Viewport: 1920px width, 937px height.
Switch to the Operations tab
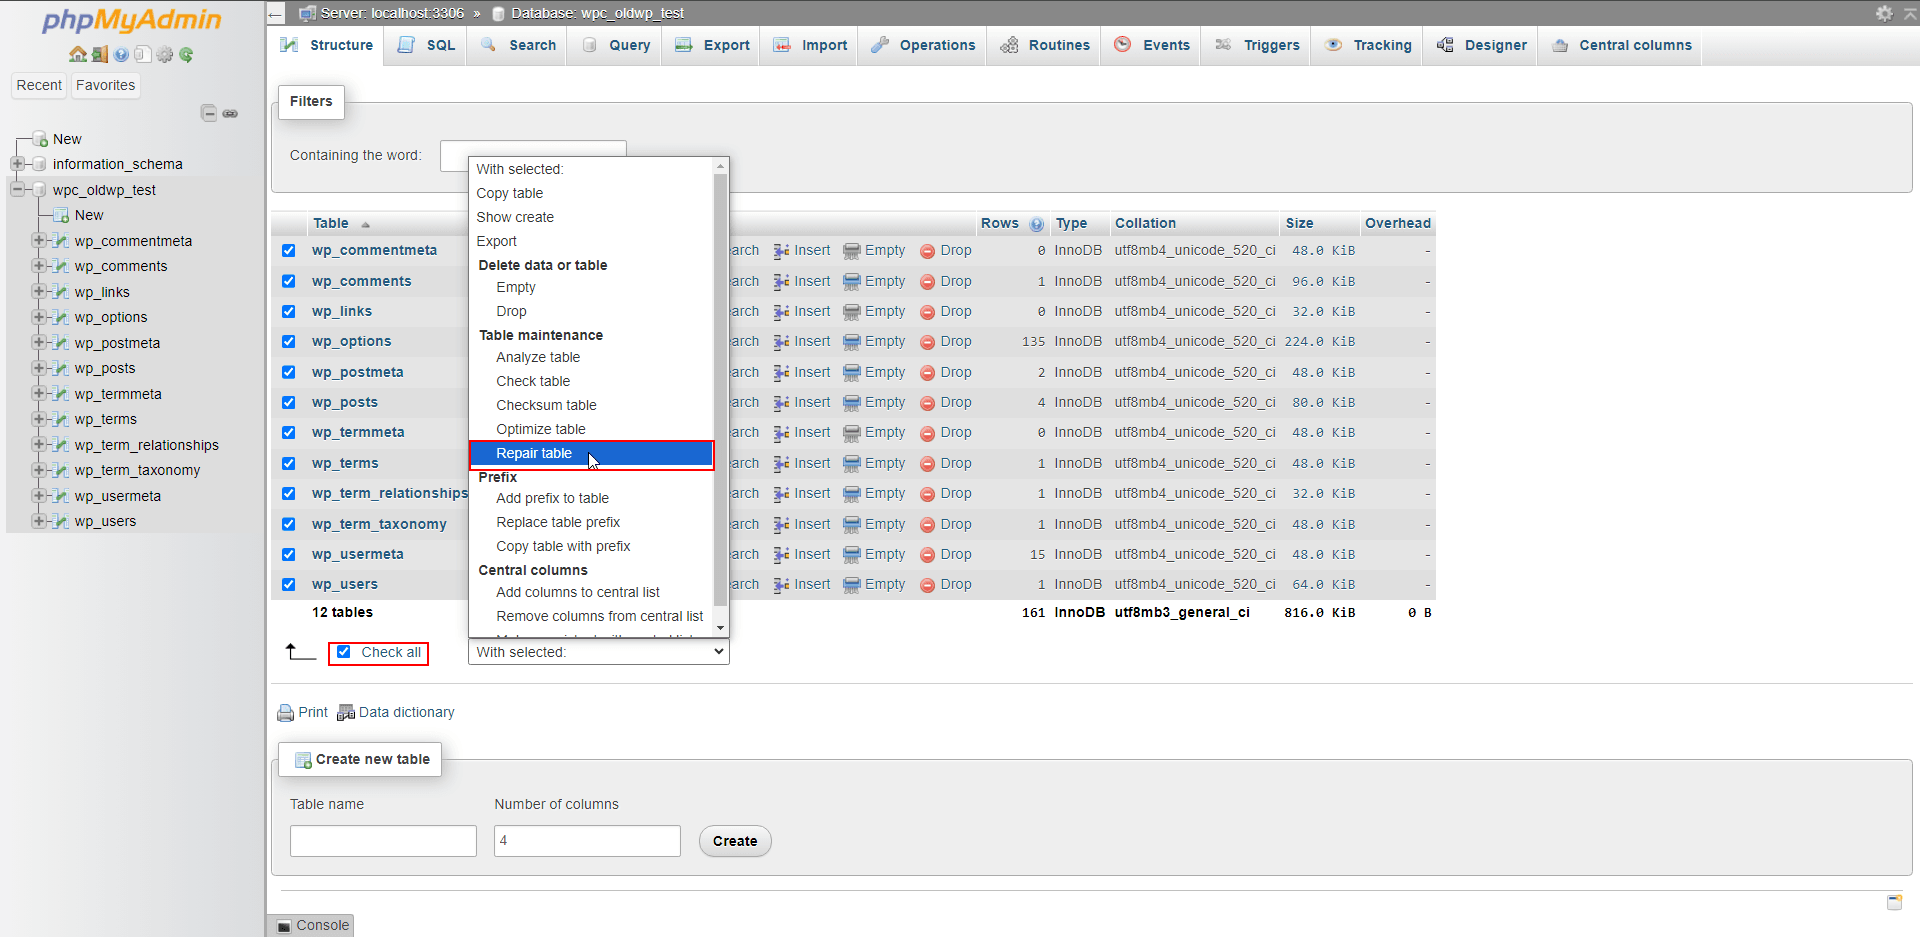click(x=922, y=46)
